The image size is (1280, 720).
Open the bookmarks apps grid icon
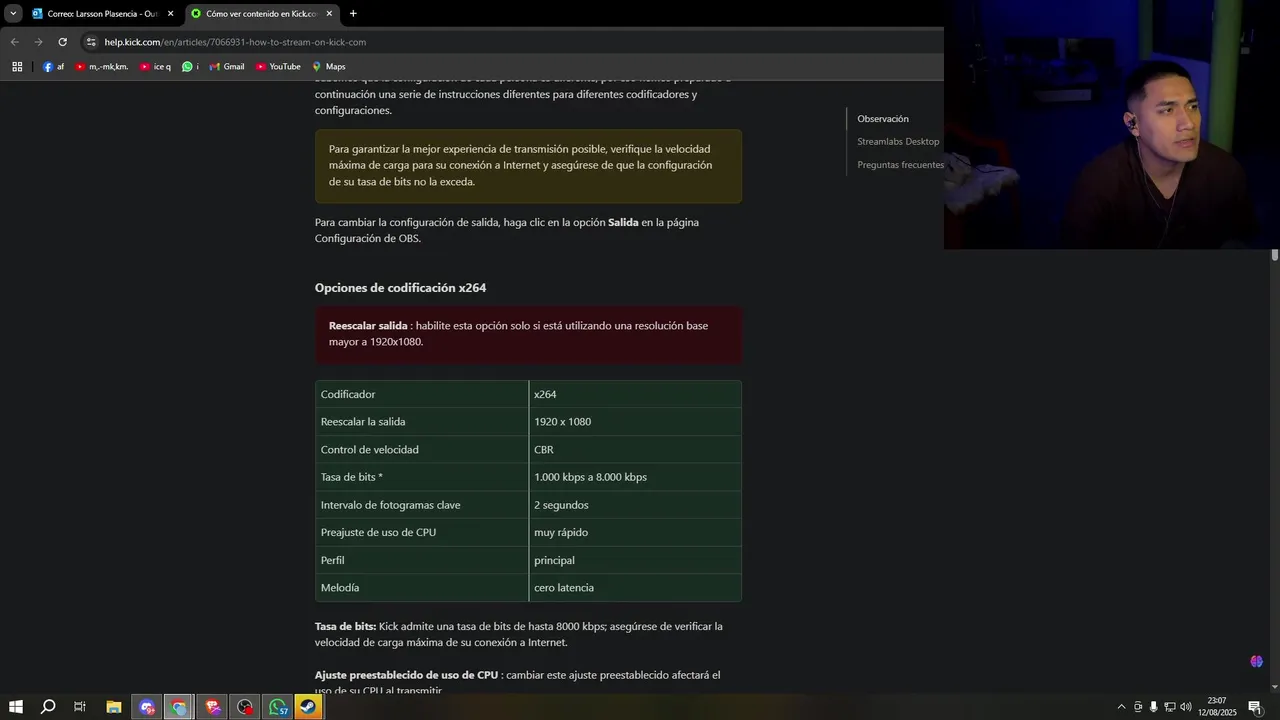pos(17,67)
